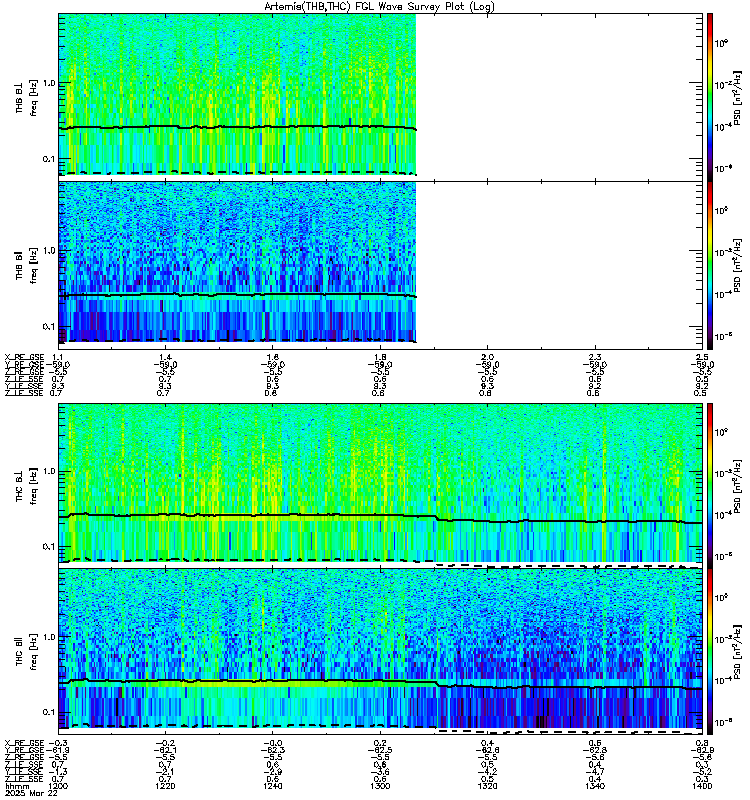Click the plot title 'Artemis(THB,THC) FGL Wave Survey Plot (Log)'
The width and height of the screenshot is (750, 800).
click(379, 7)
